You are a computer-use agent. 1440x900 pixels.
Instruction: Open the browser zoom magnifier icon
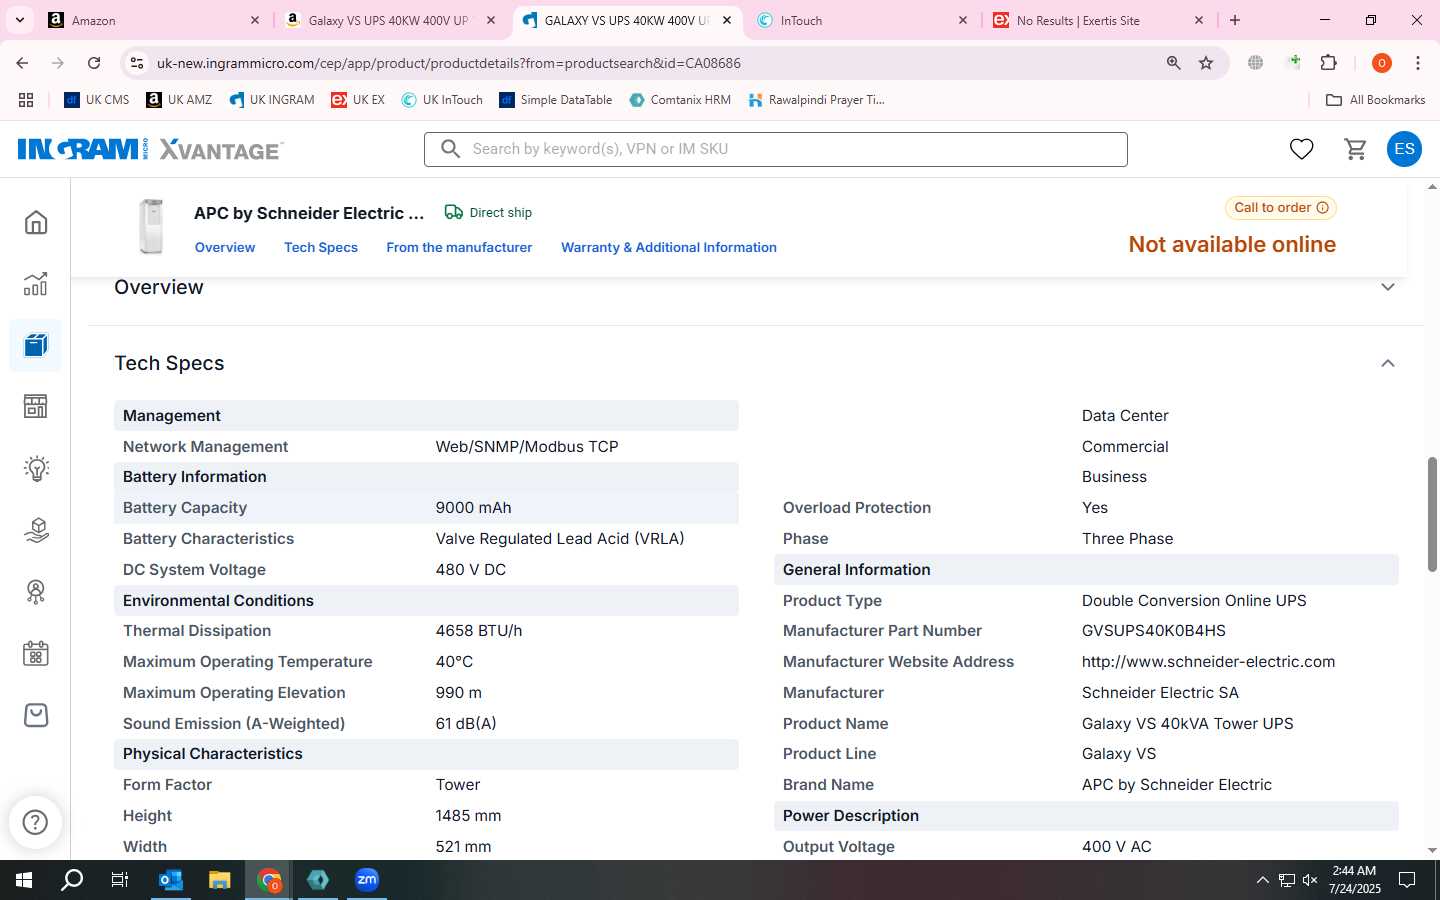coord(1174,63)
